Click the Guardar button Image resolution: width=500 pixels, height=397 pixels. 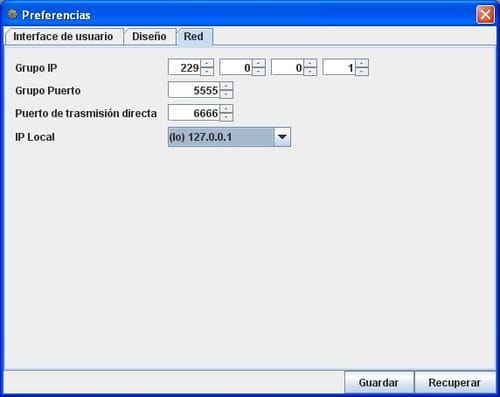tap(379, 382)
